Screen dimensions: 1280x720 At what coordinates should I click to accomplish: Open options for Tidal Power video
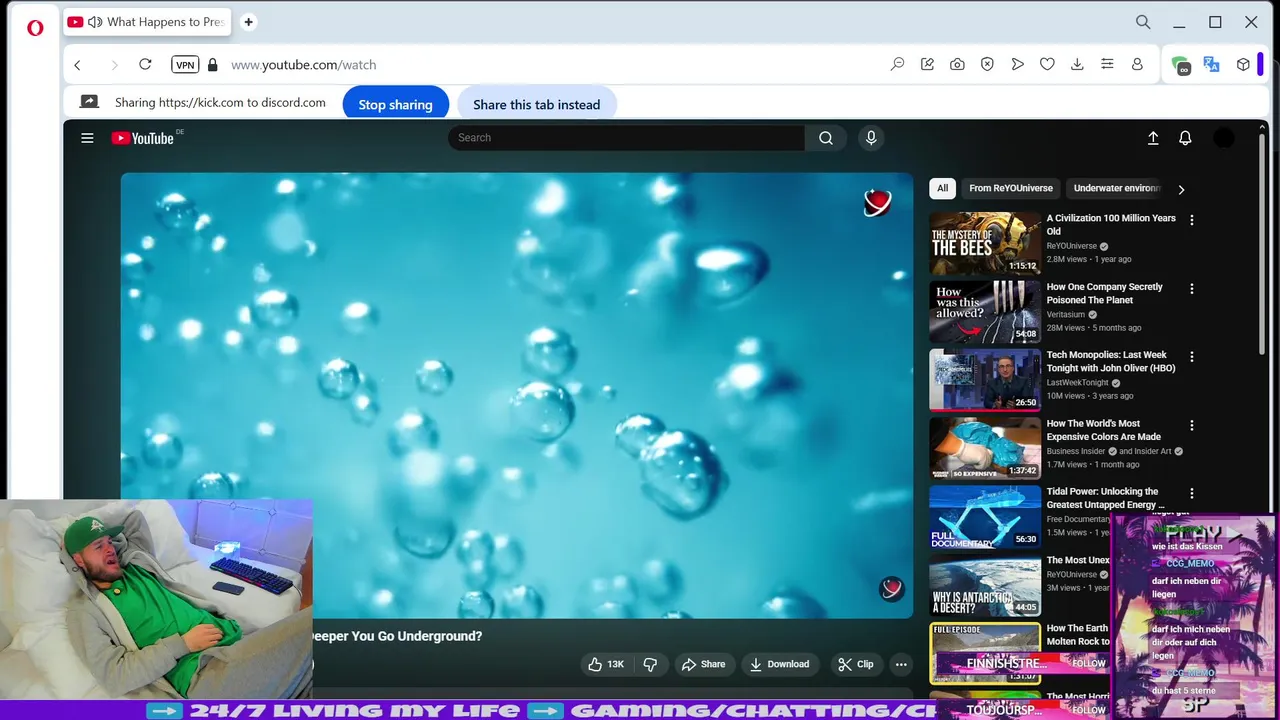[1191, 494]
